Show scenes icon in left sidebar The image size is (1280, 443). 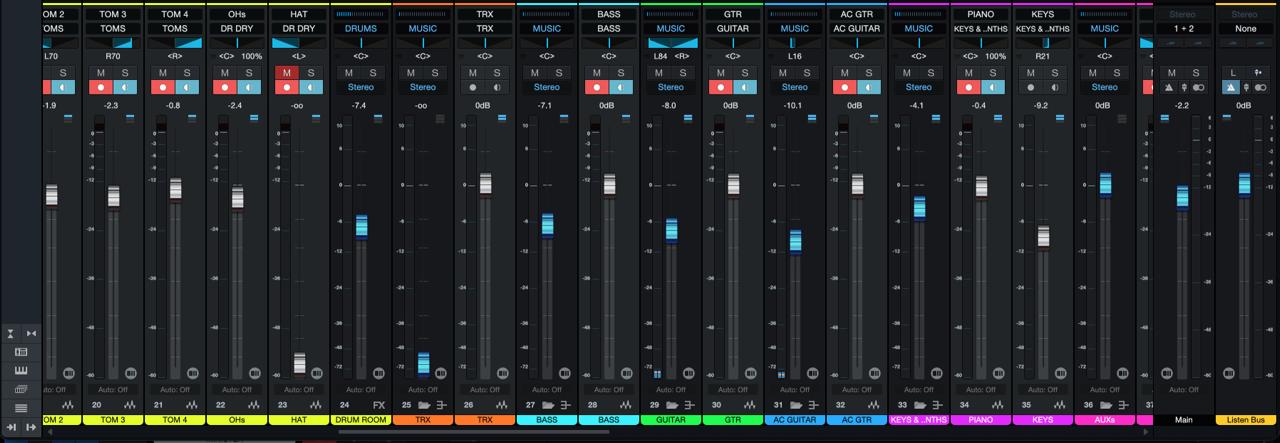[x=21, y=389]
